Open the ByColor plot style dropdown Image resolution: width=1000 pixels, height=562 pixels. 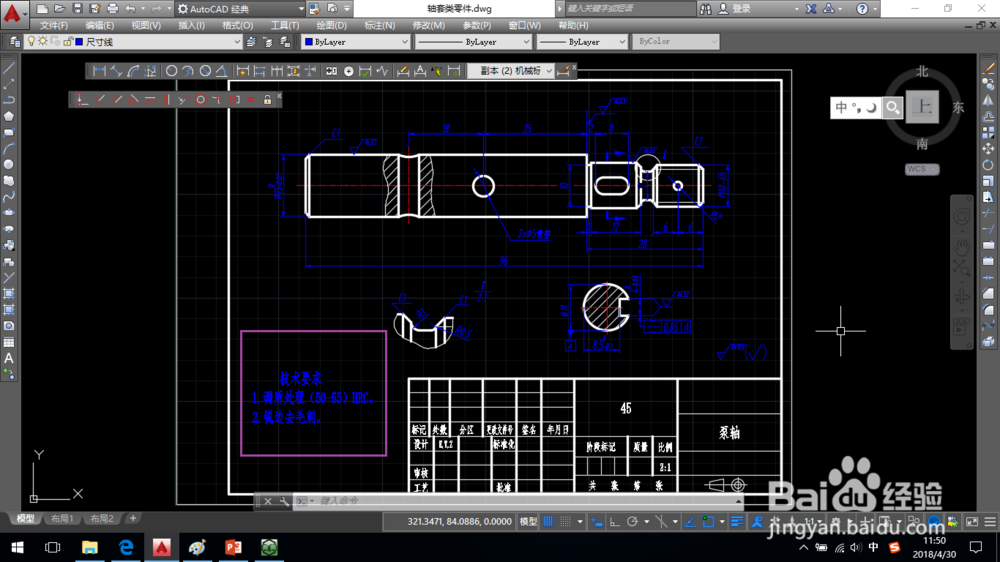(x=676, y=41)
